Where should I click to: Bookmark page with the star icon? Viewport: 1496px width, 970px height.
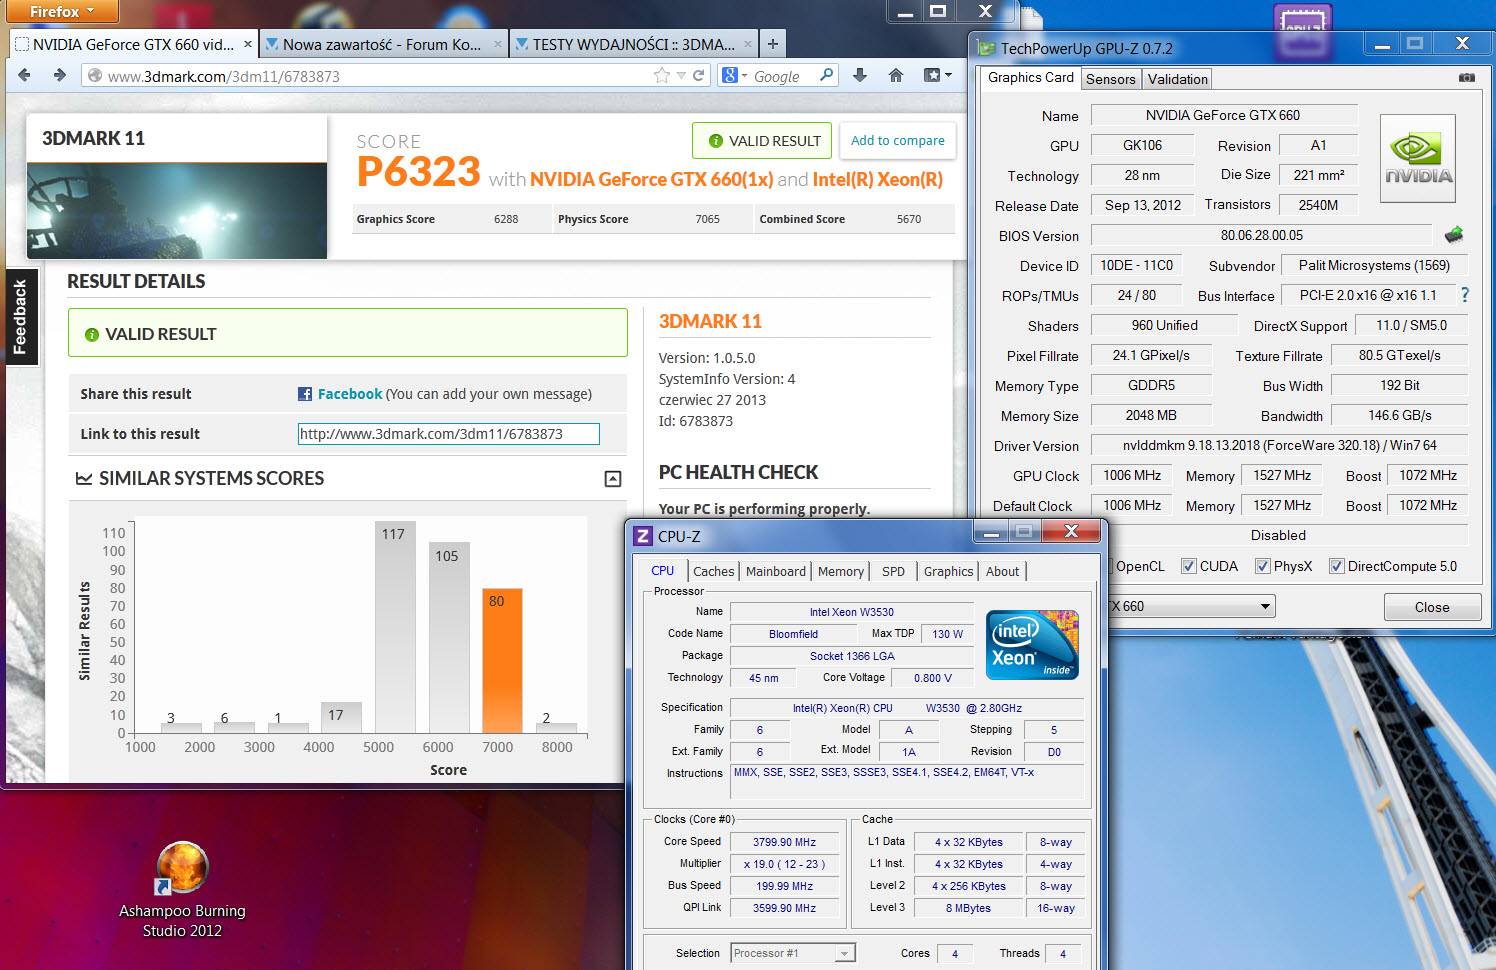pos(662,75)
